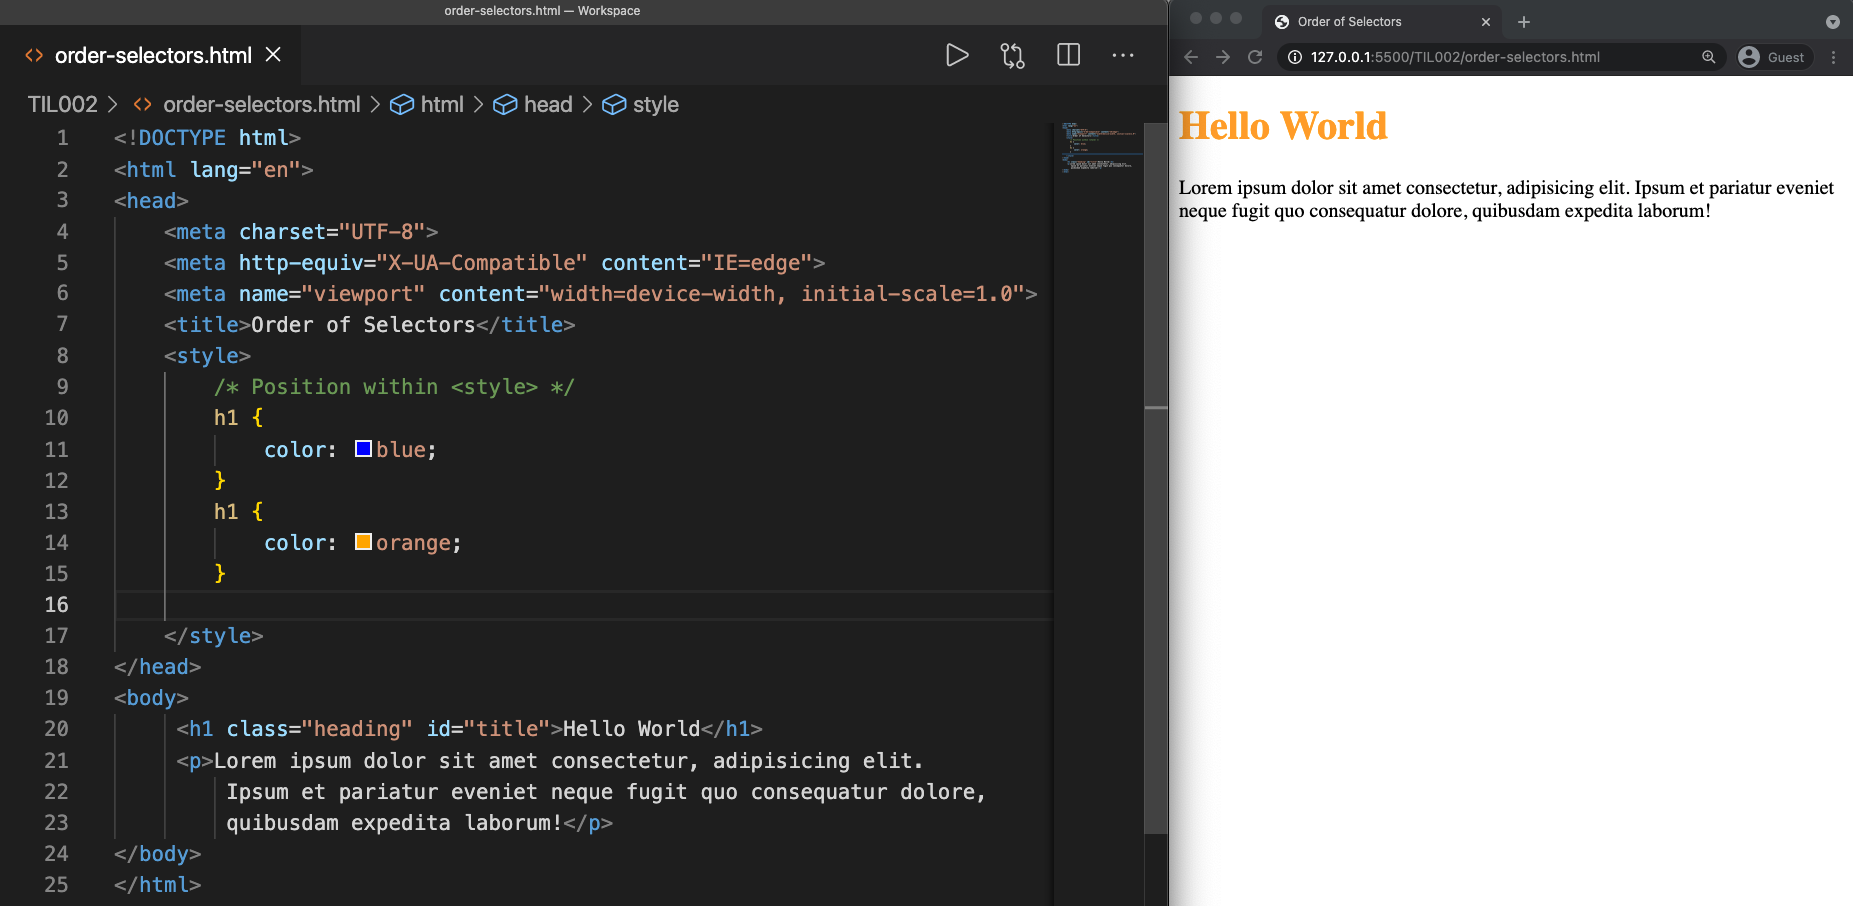This screenshot has width=1853, height=906.
Task: Select the order-selectors.html editor tab
Action: click(152, 55)
